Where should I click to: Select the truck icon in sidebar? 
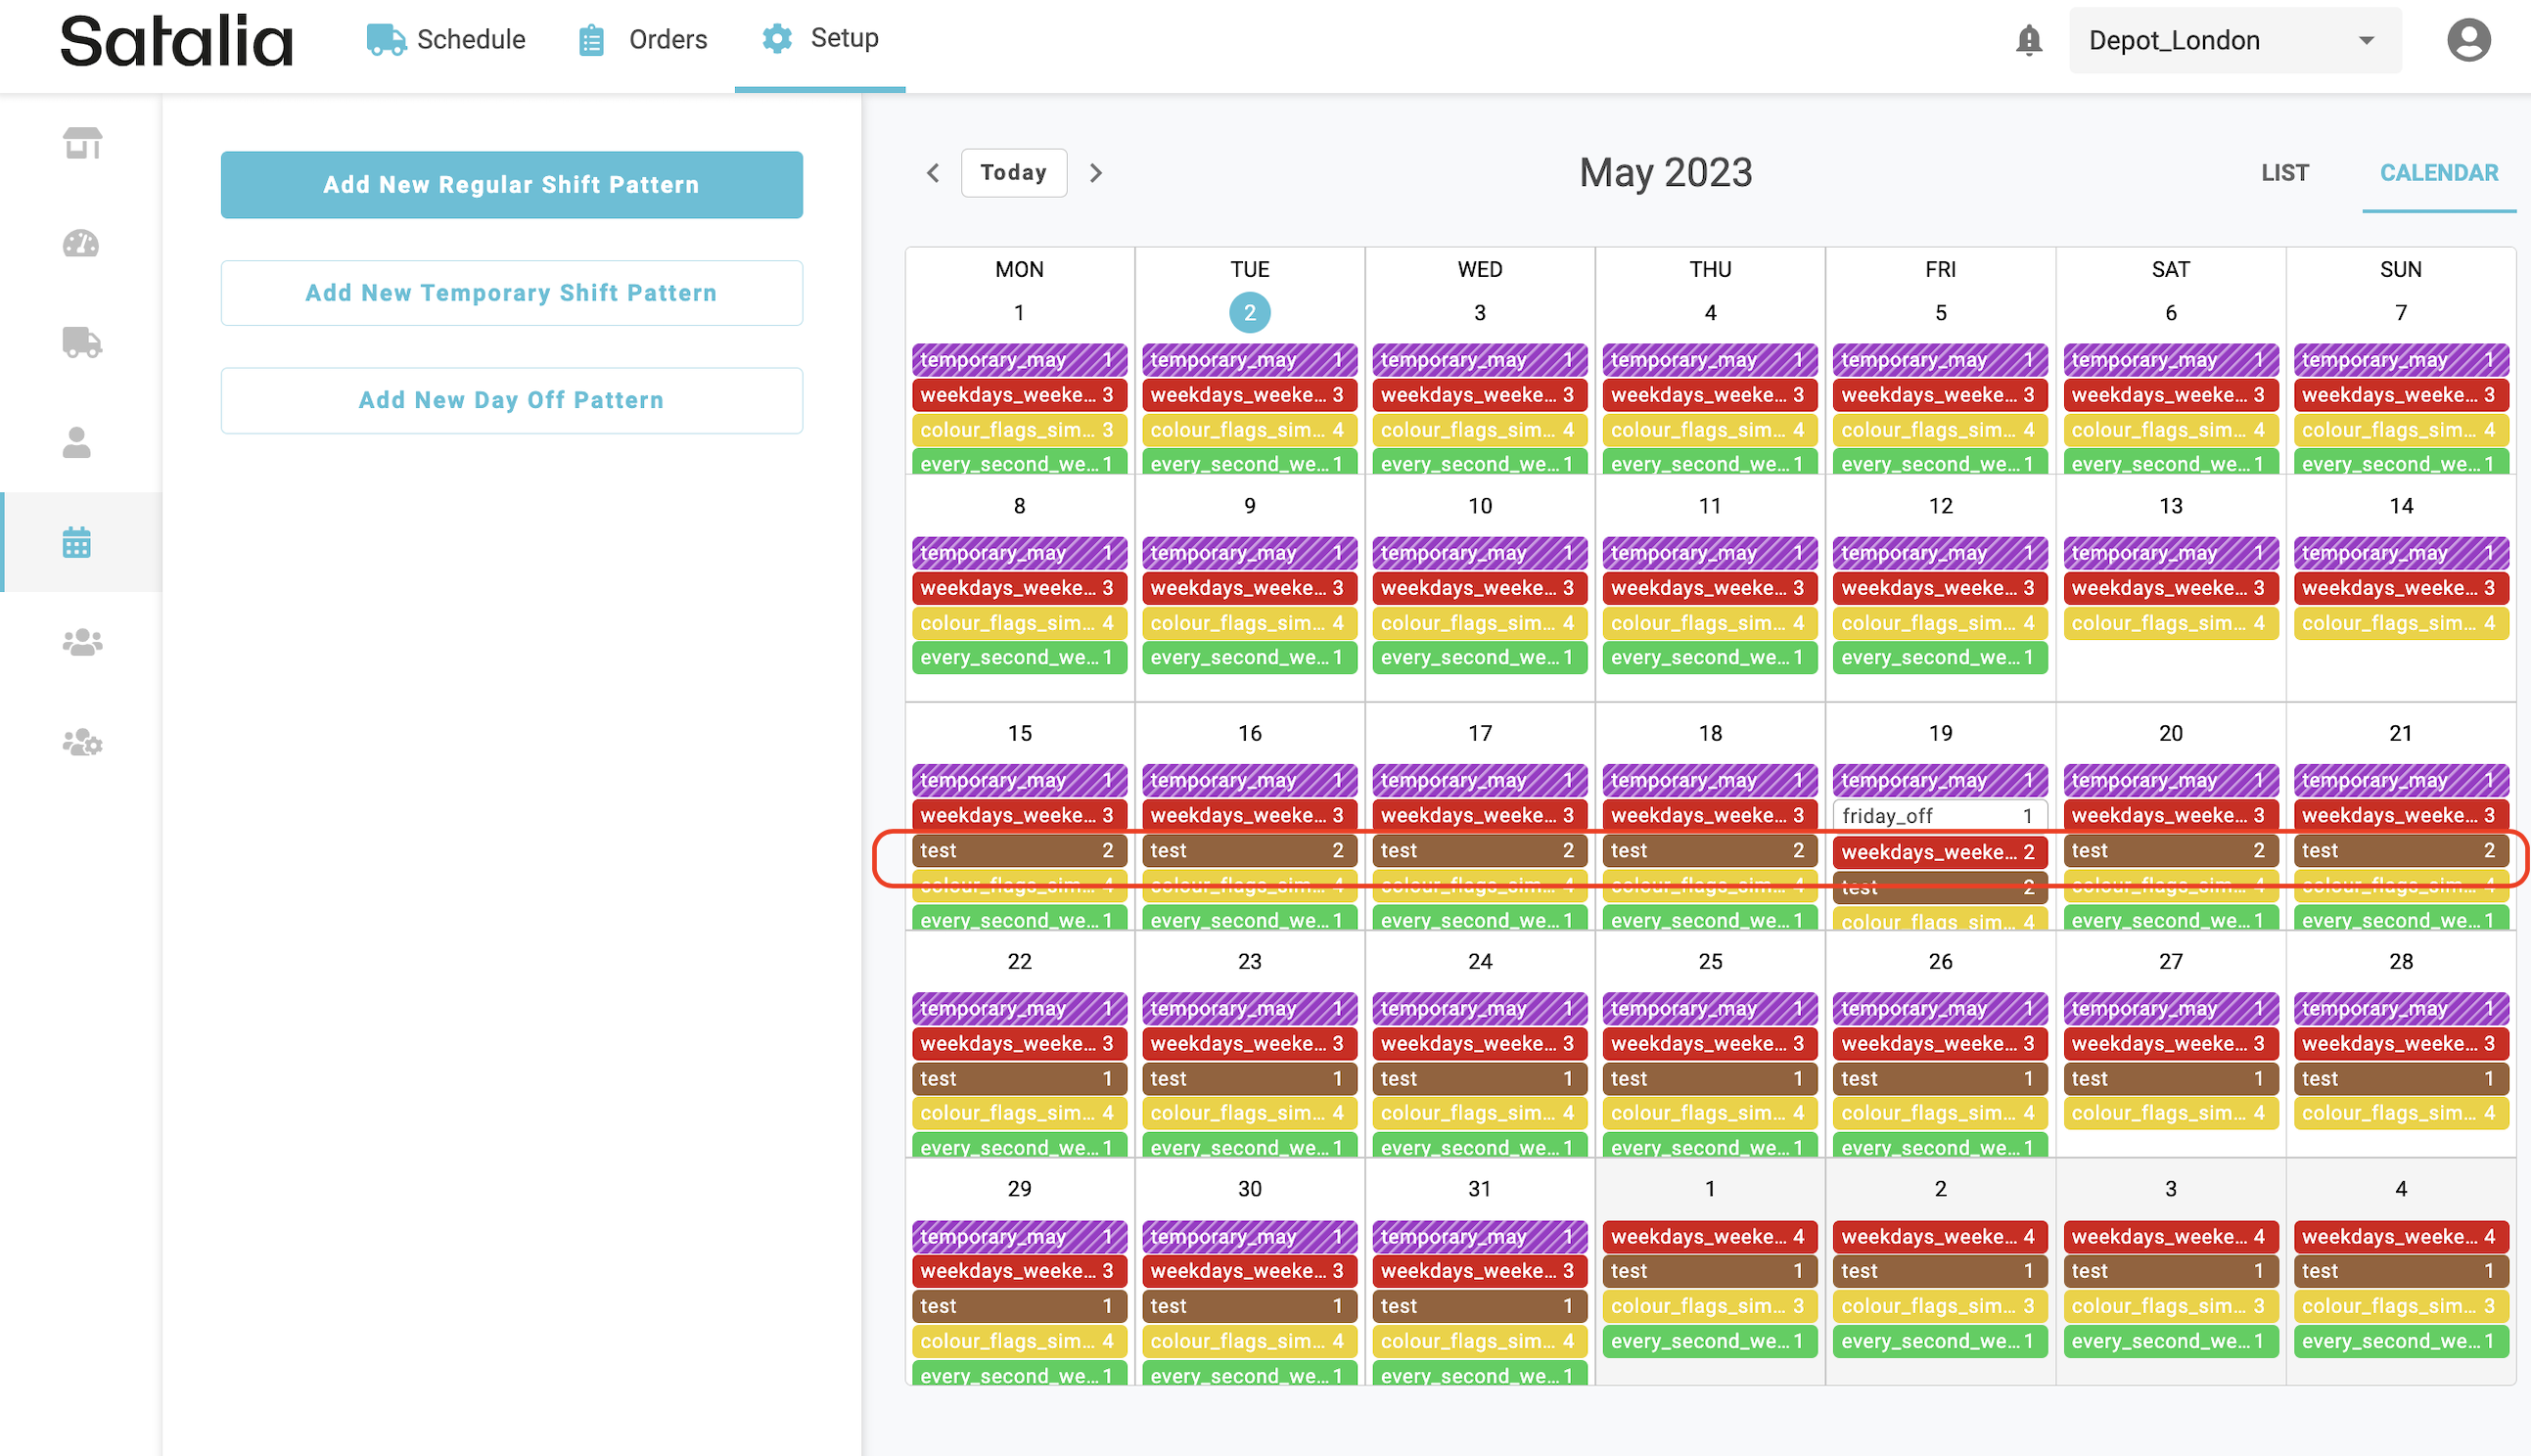tap(82, 342)
